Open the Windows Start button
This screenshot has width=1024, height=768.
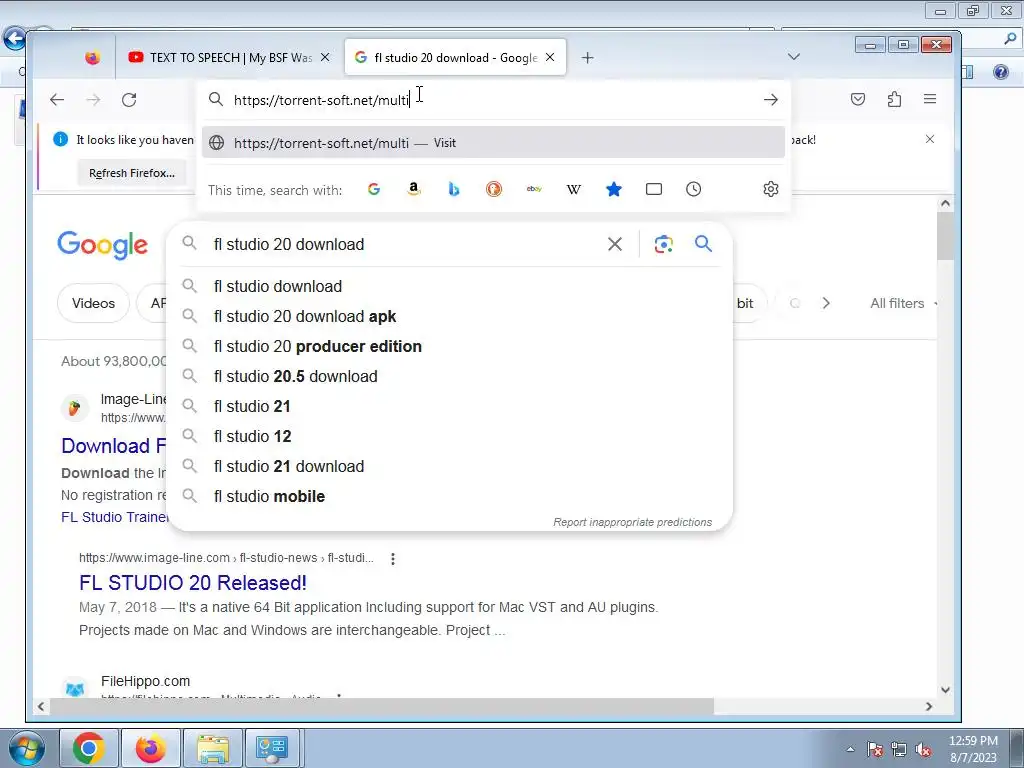[26, 748]
